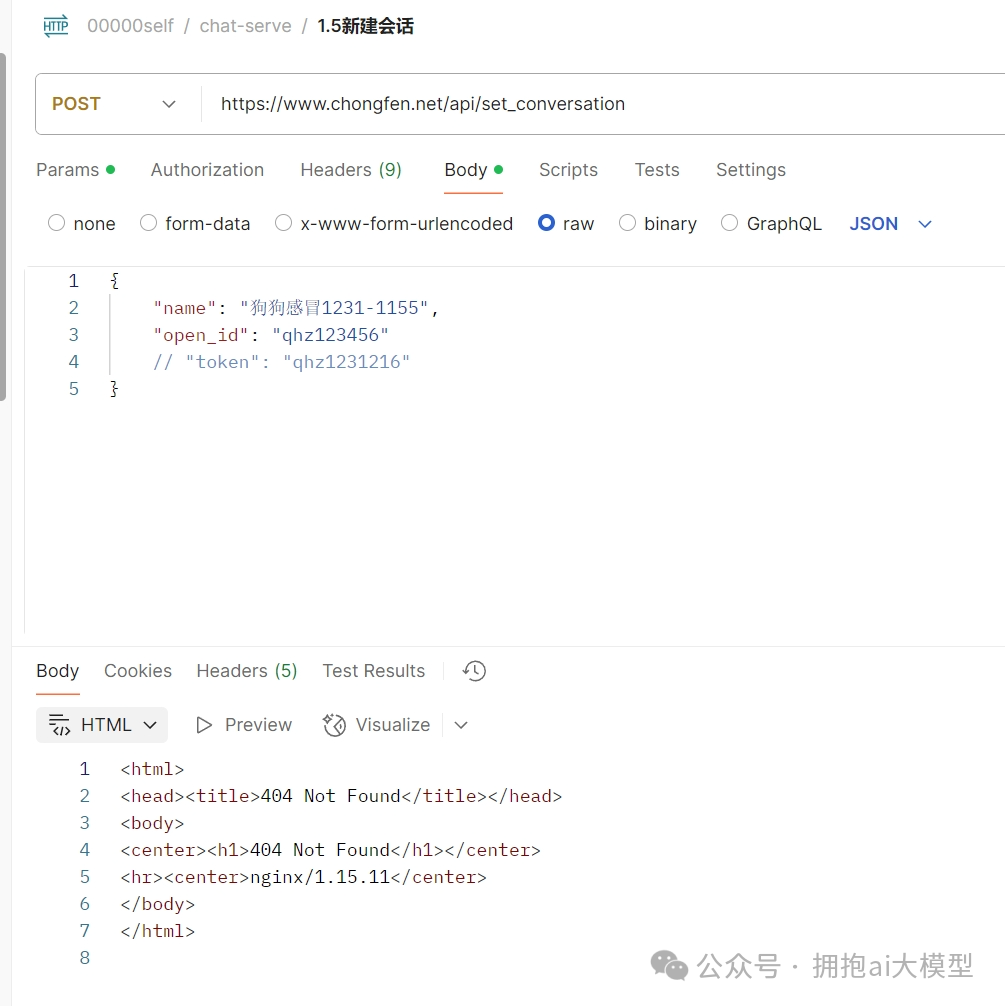
Task: Open the request Headers (9) tab
Action: pos(350,170)
